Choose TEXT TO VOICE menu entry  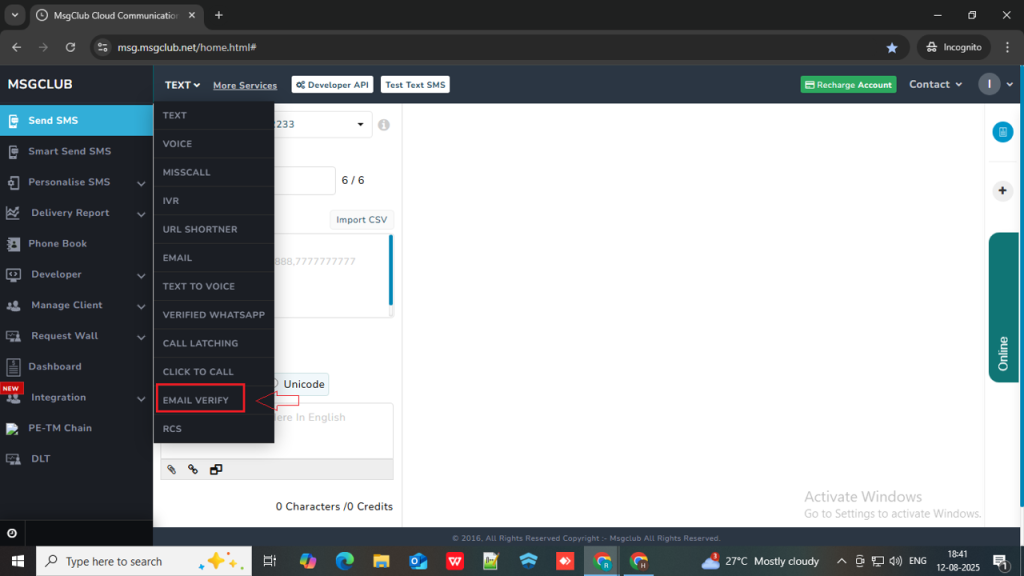tap(214, 286)
